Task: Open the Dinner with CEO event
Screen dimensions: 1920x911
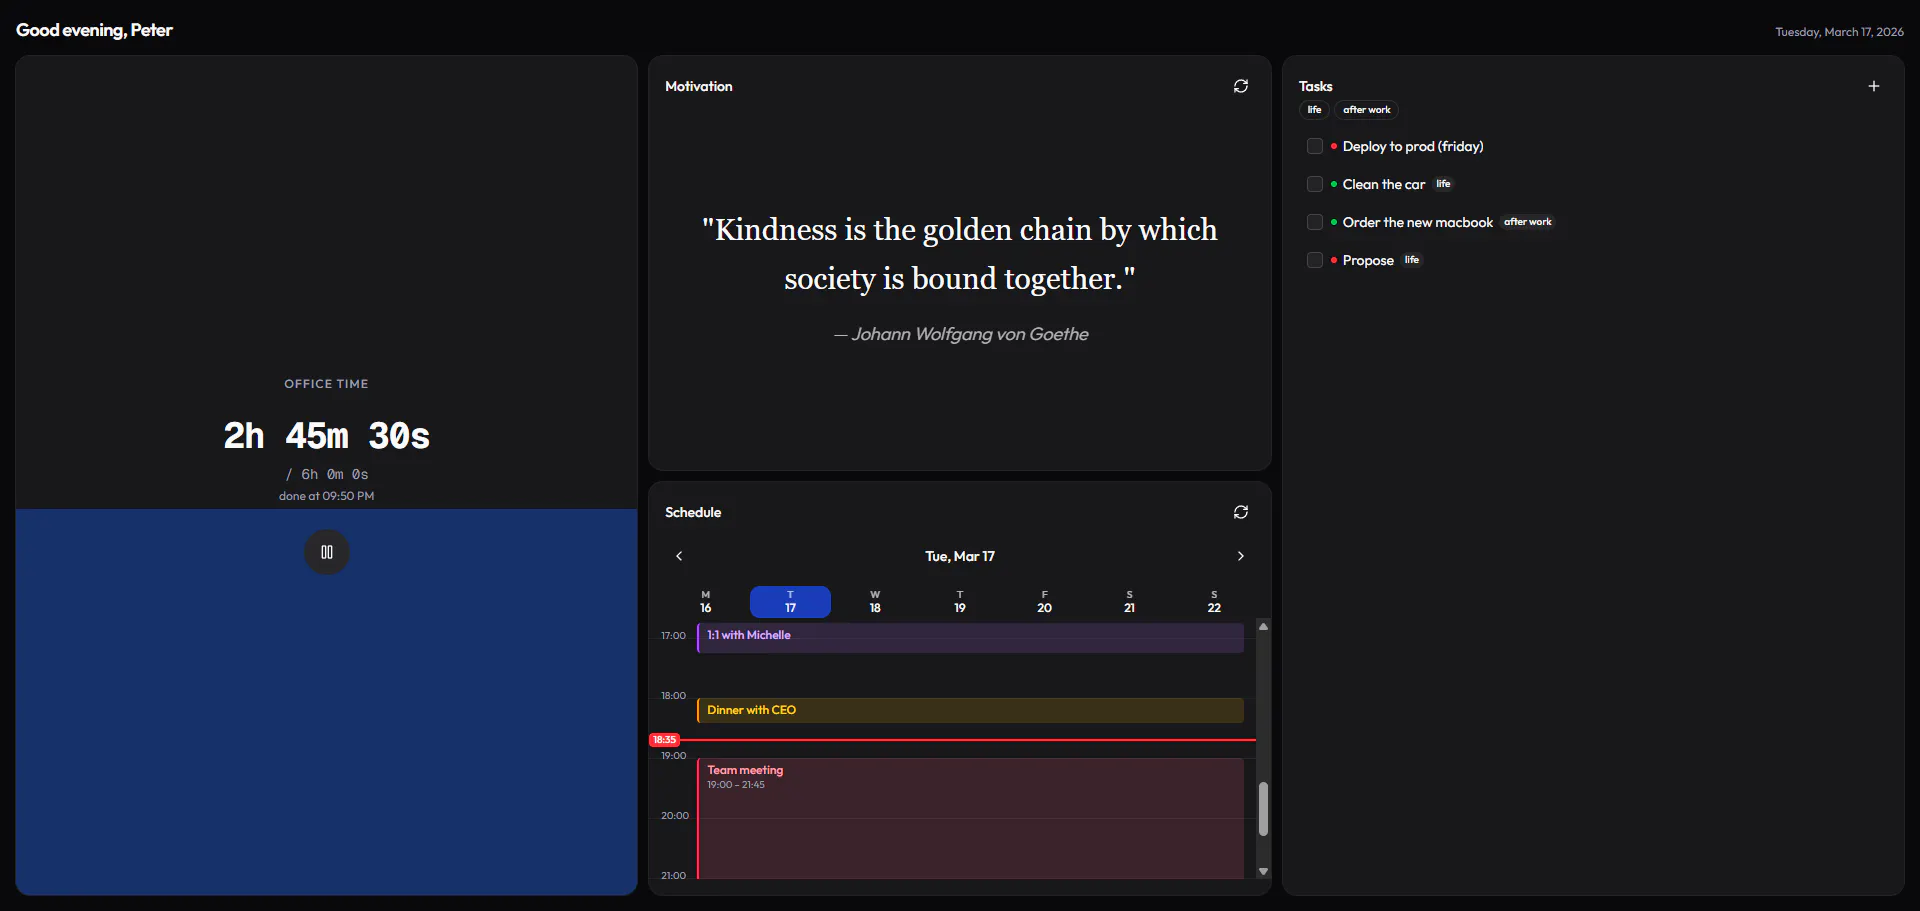Action: (x=970, y=710)
